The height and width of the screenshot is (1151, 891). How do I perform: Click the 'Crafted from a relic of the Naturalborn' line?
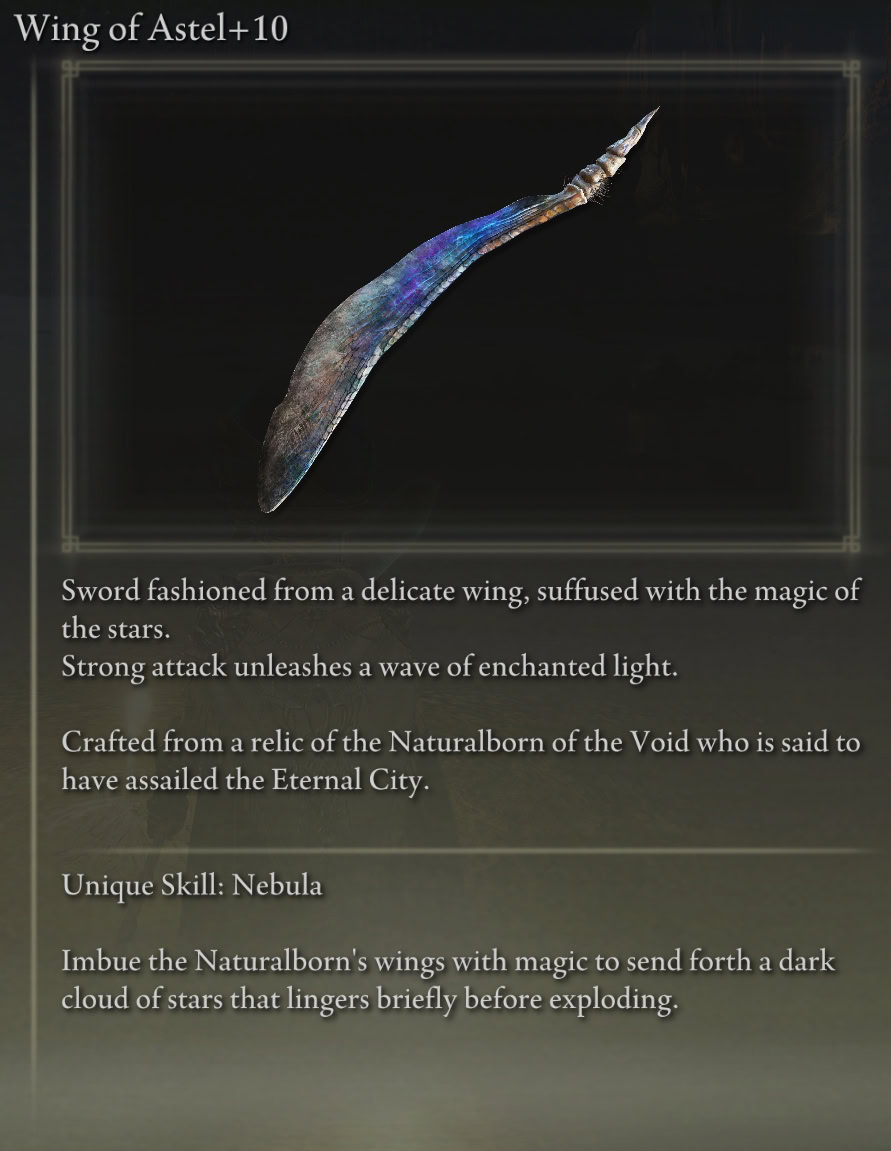tap(461, 743)
